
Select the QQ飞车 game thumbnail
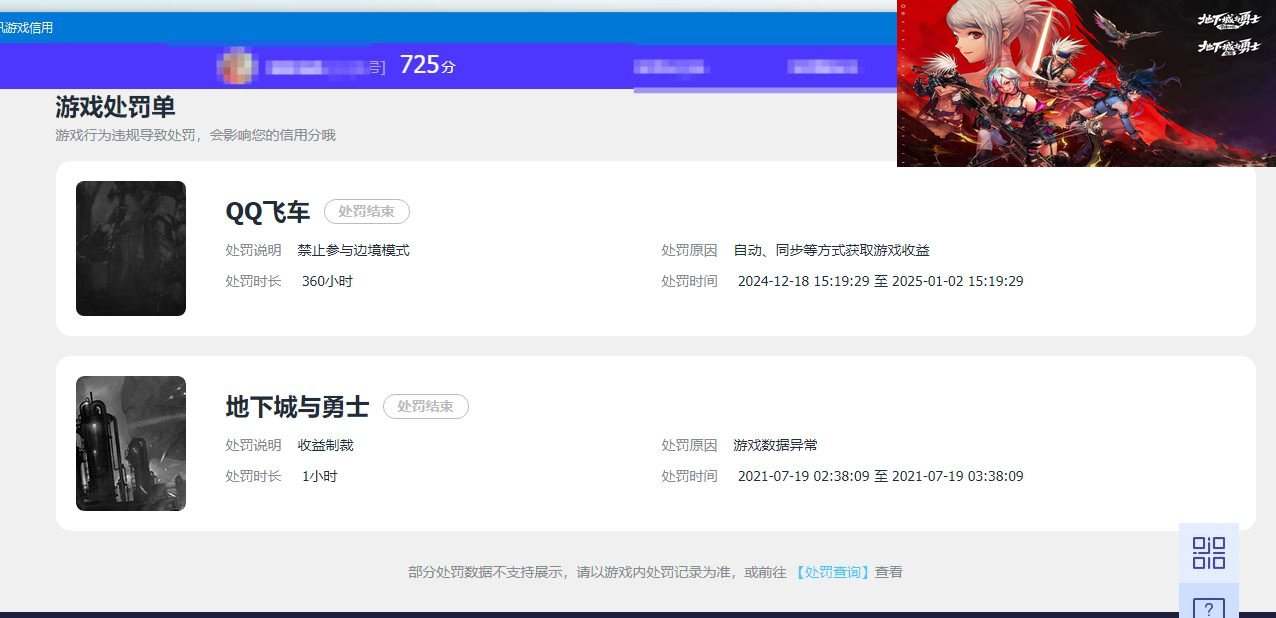(x=131, y=248)
